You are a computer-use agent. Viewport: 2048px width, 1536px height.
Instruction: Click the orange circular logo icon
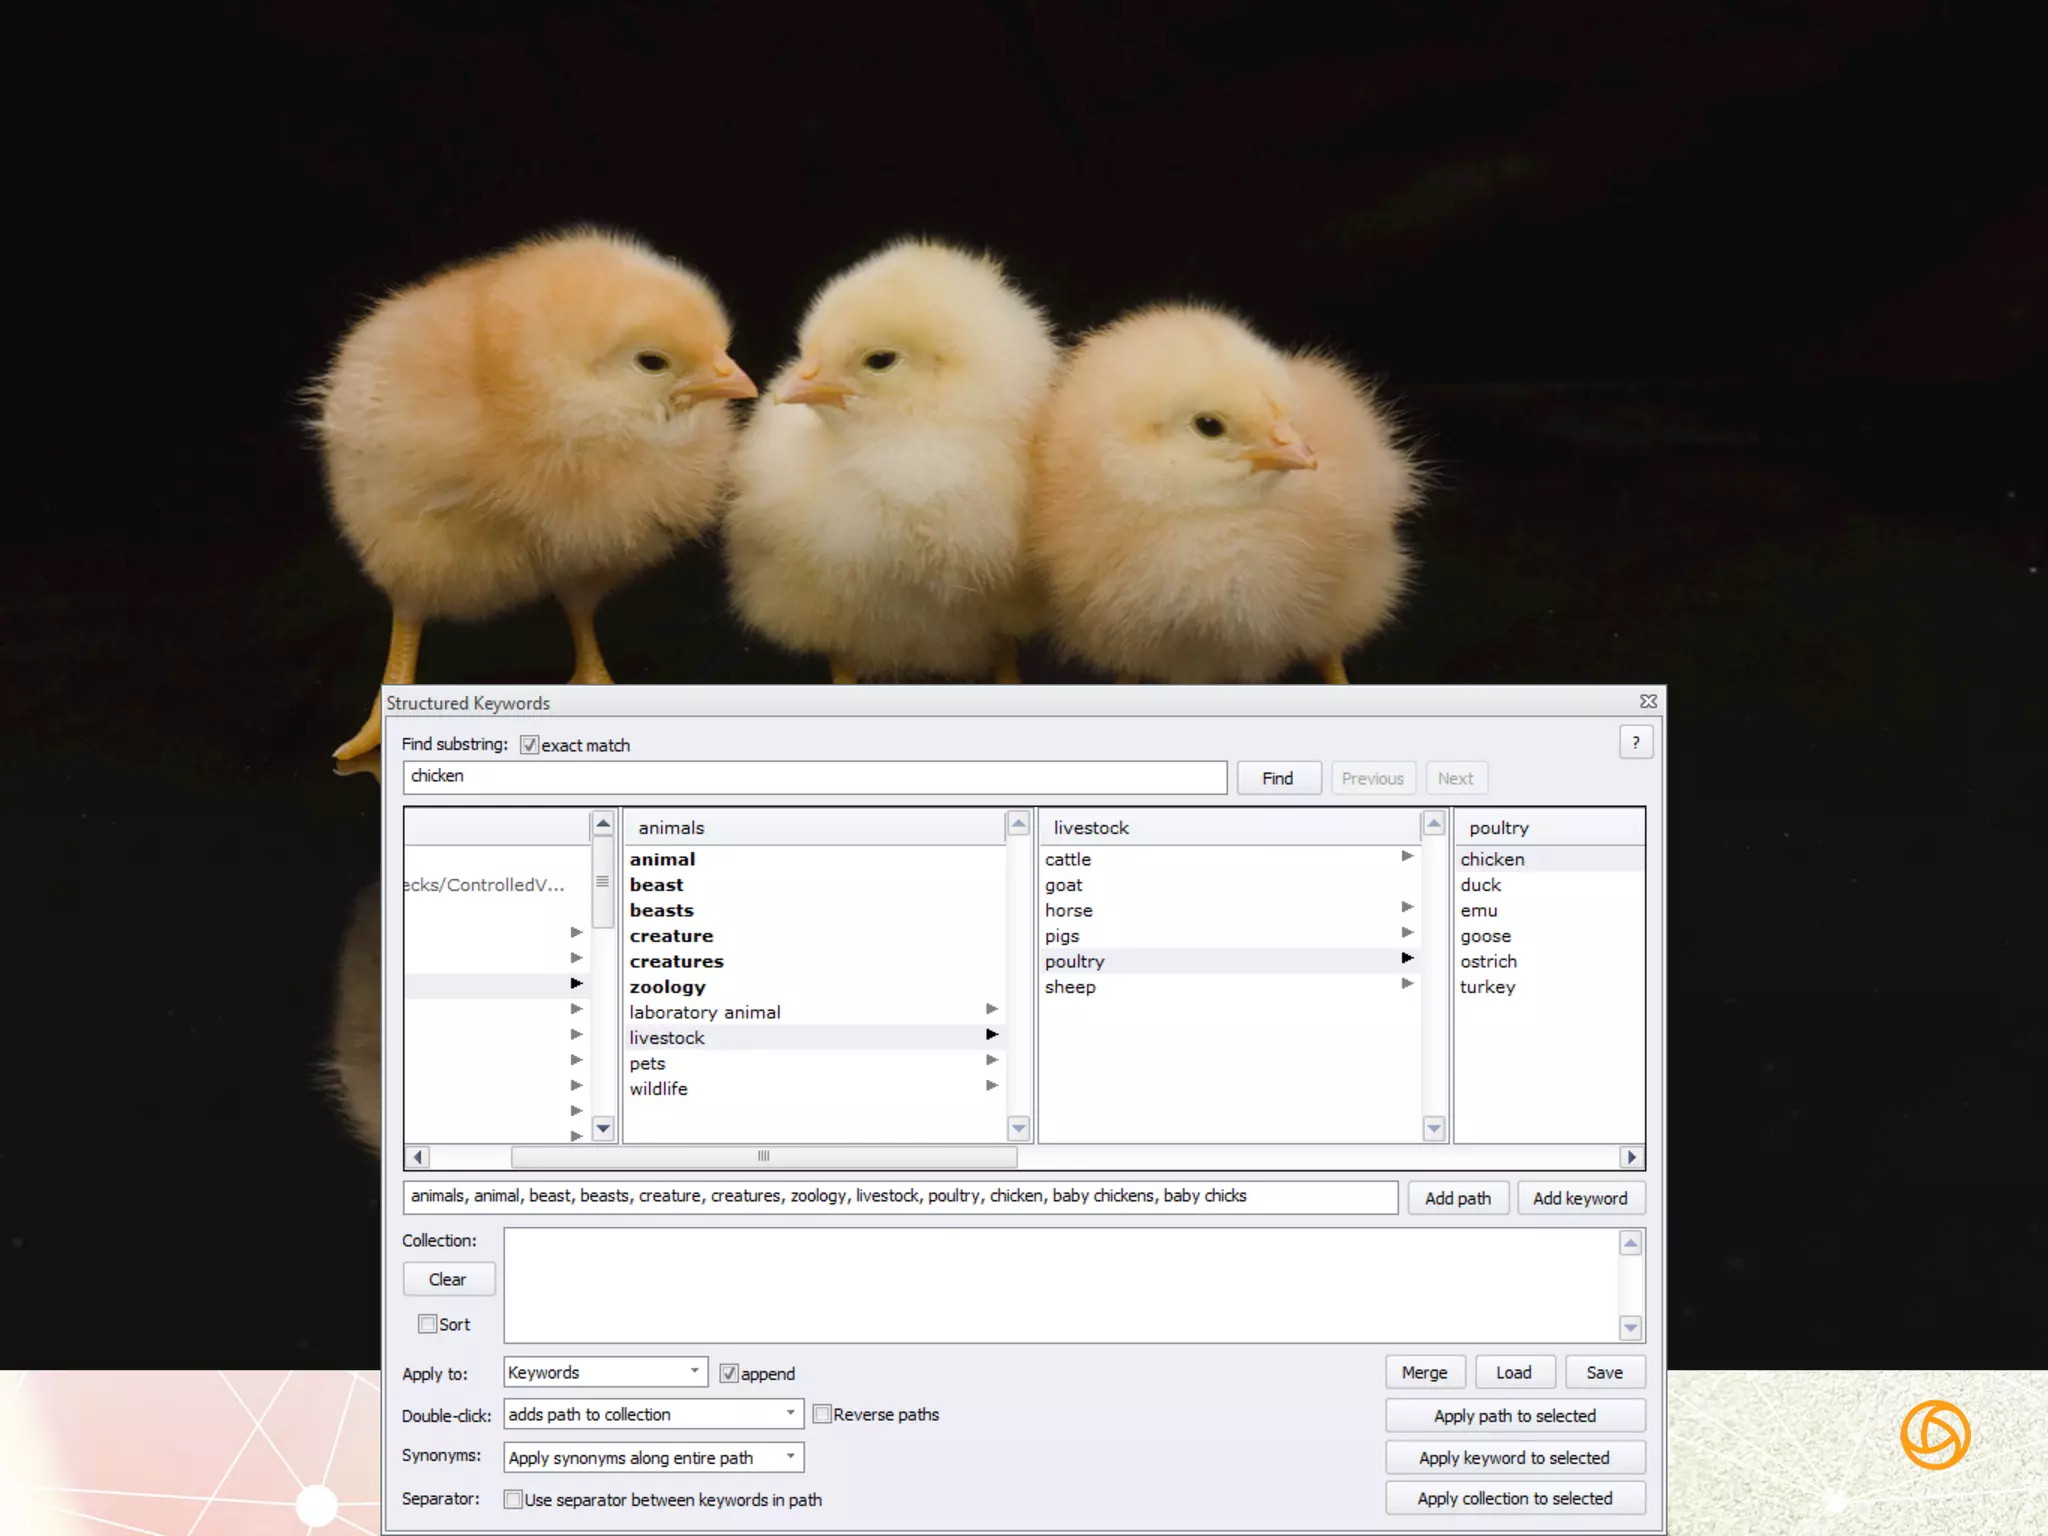point(1934,1435)
